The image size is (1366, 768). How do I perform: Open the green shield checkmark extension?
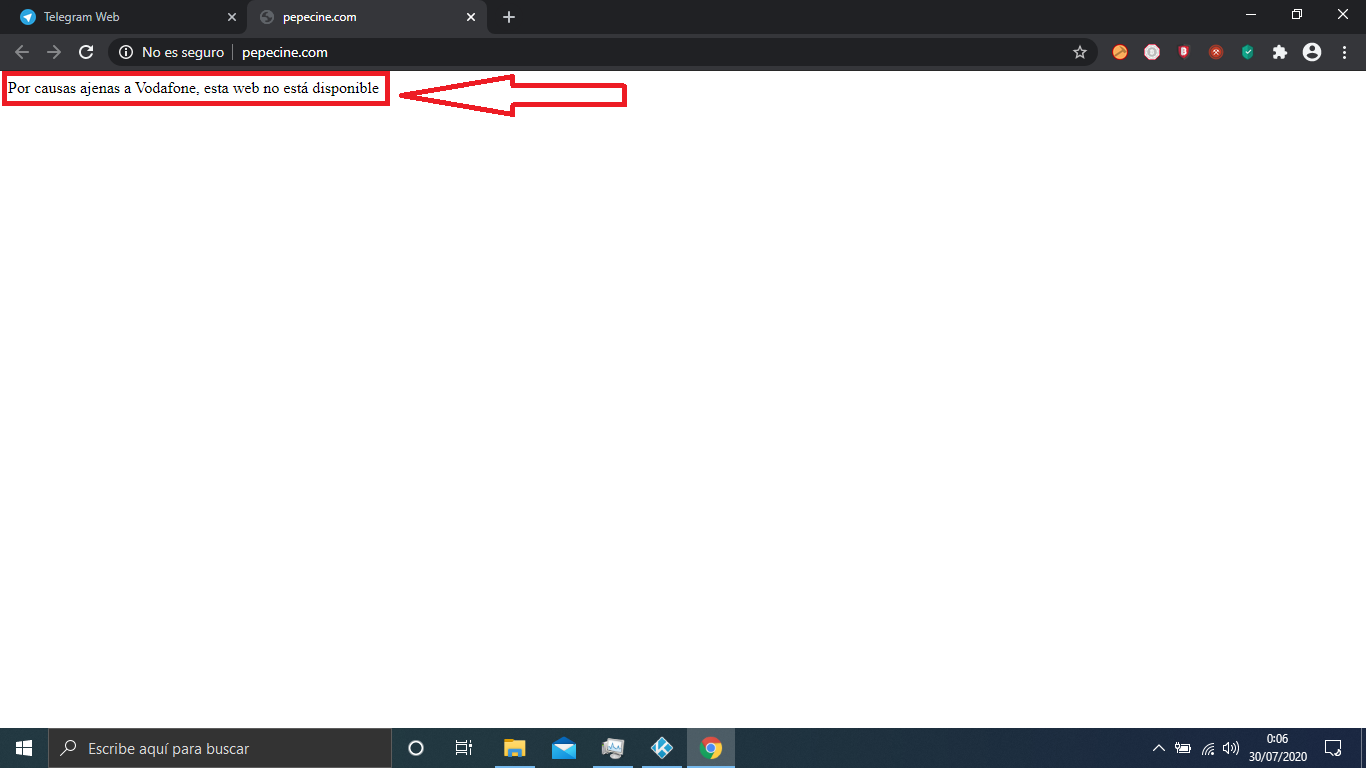pyautogui.click(x=1248, y=52)
